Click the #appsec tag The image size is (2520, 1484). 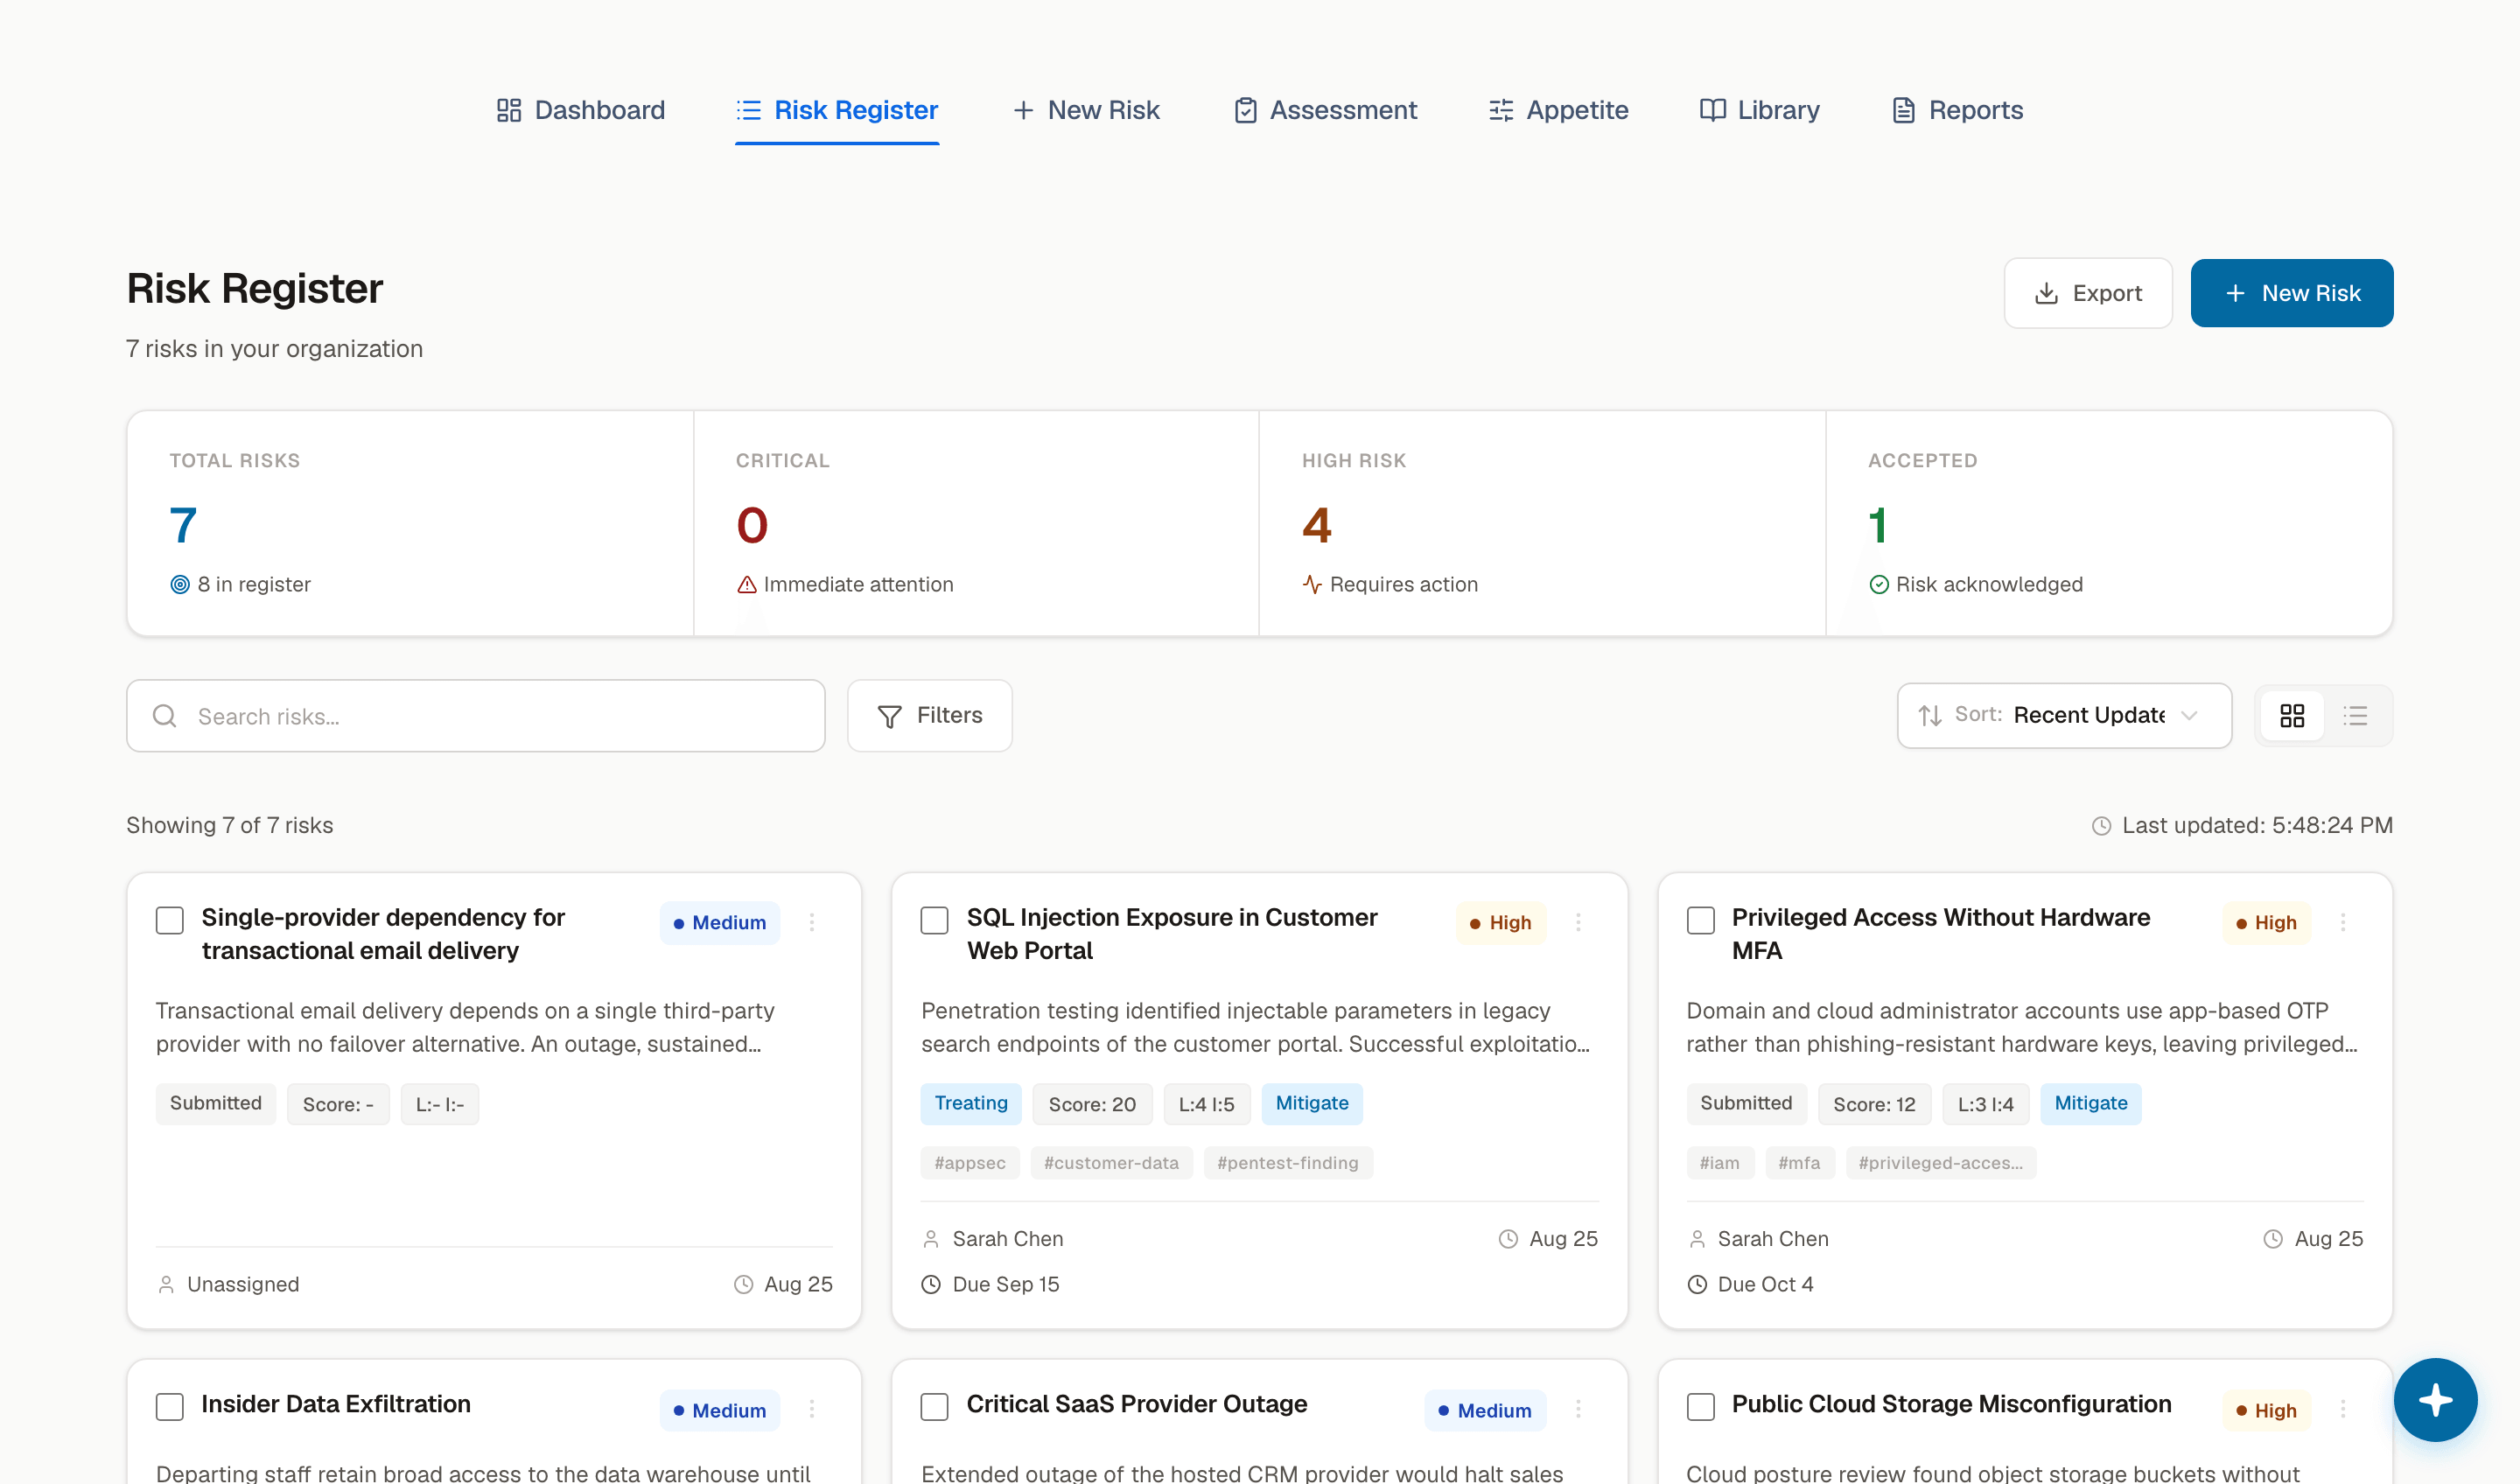point(970,1163)
